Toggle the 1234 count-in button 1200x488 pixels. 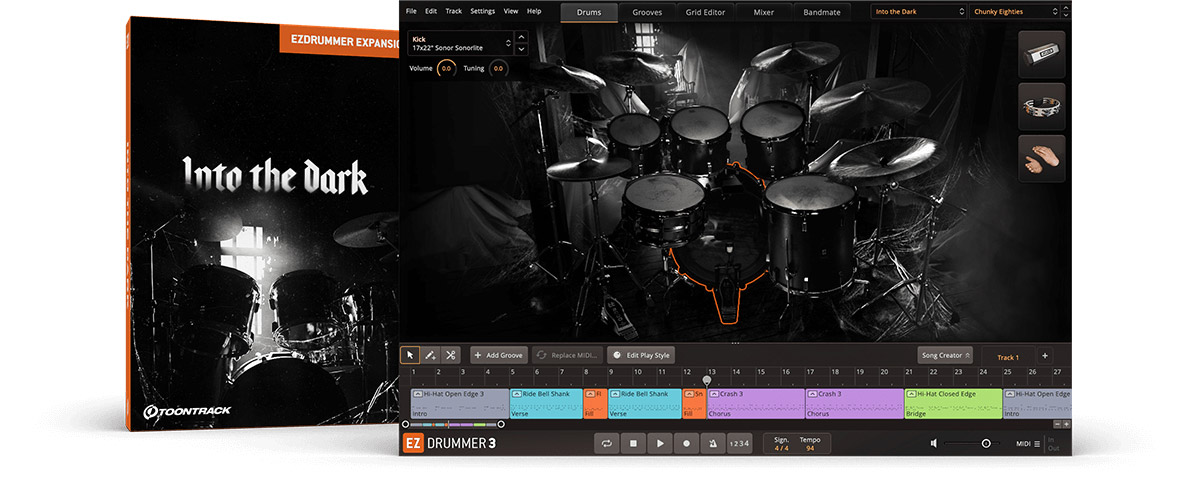point(738,443)
